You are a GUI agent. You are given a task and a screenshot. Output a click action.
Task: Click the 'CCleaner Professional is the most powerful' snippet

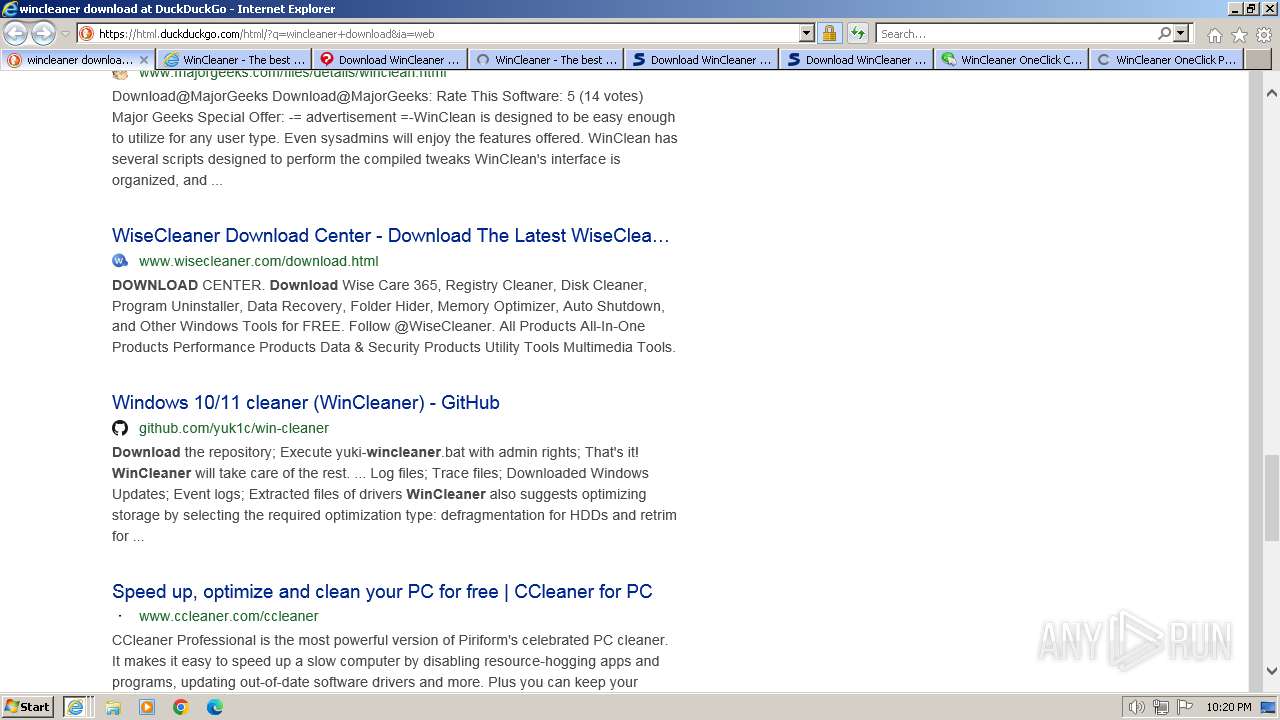click(x=390, y=661)
